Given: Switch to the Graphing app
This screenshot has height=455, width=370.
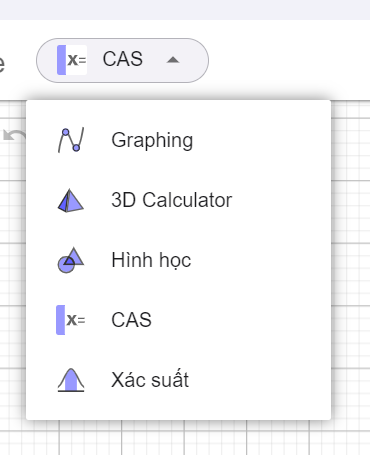Looking at the screenshot, I should pos(178,140).
